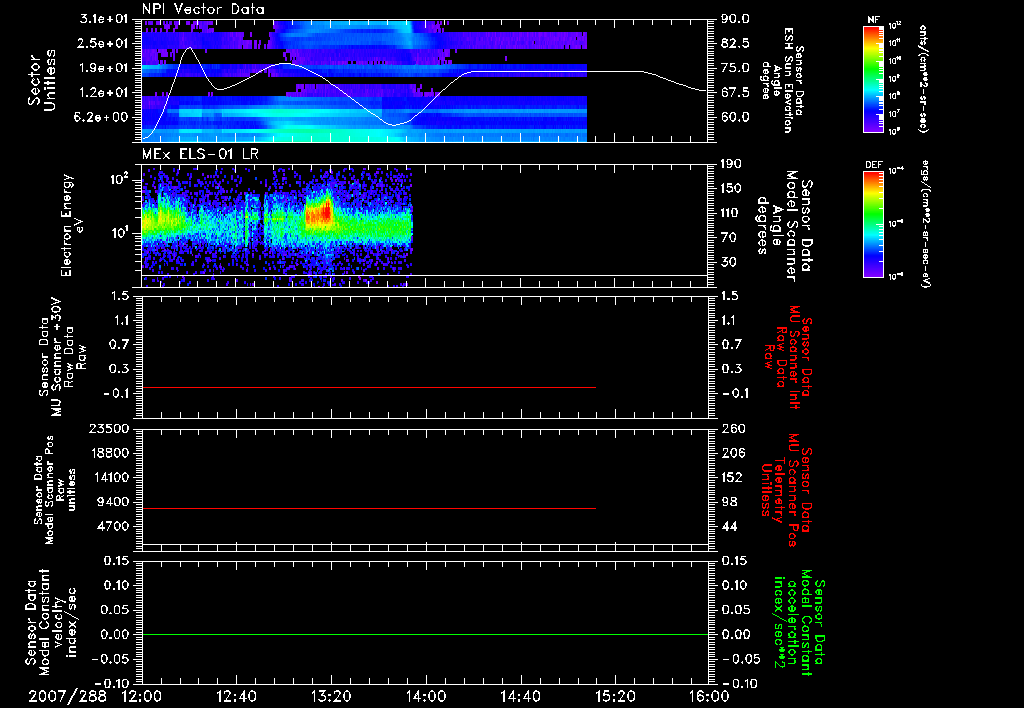Click the 2007/288 date label
The width and height of the screenshot is (1024, 708).
pos(67,696)
